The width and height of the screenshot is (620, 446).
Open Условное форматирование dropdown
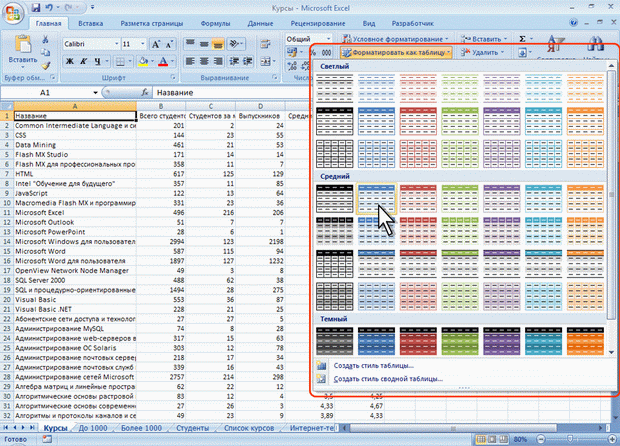396,39
